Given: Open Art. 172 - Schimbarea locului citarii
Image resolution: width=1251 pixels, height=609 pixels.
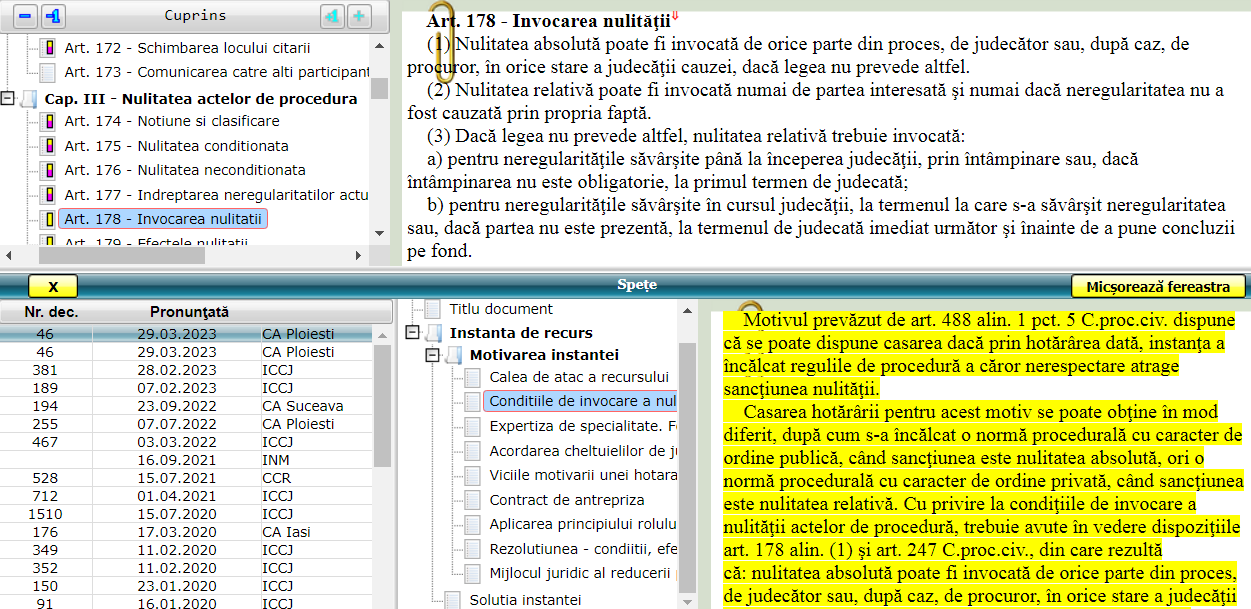Looking at the screenshot, I should (187, 48).
